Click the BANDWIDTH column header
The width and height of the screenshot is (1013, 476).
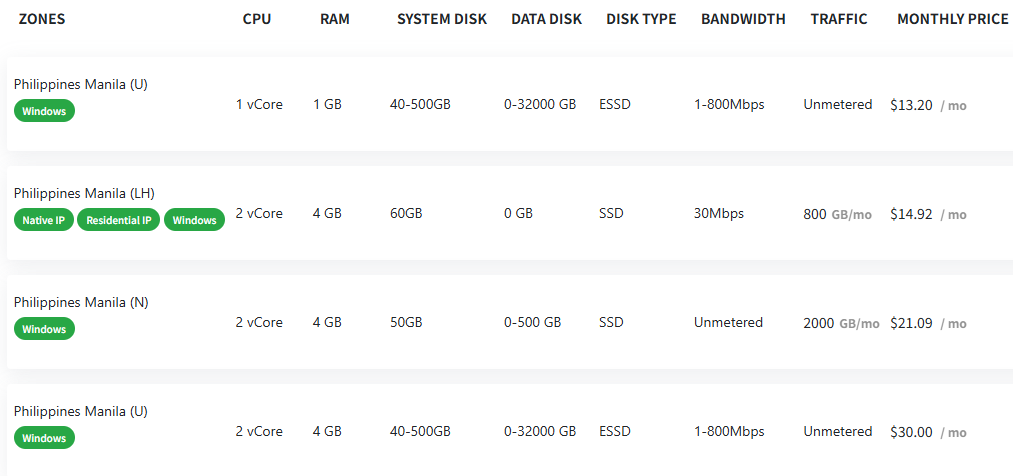point(743,19)
